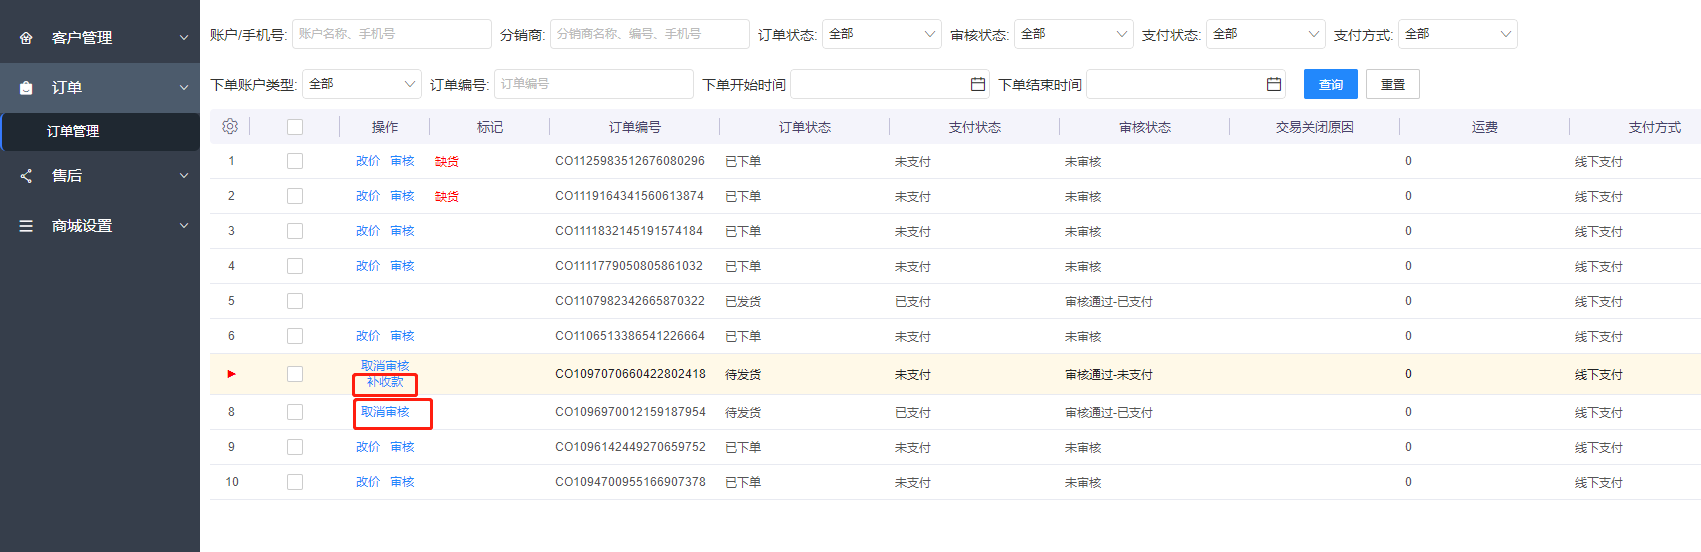Screen dimensions: 1701x552
Task: Expand the 商城设置 sidebar menu
Action: coord(100,226)
